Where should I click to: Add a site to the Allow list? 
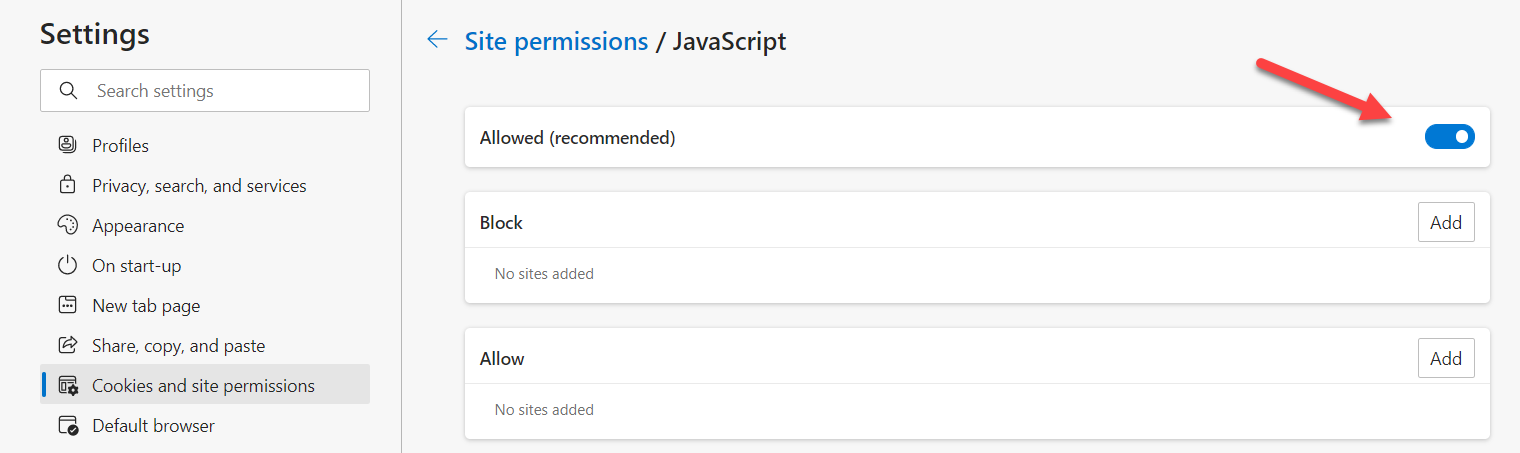point(1445,358)
